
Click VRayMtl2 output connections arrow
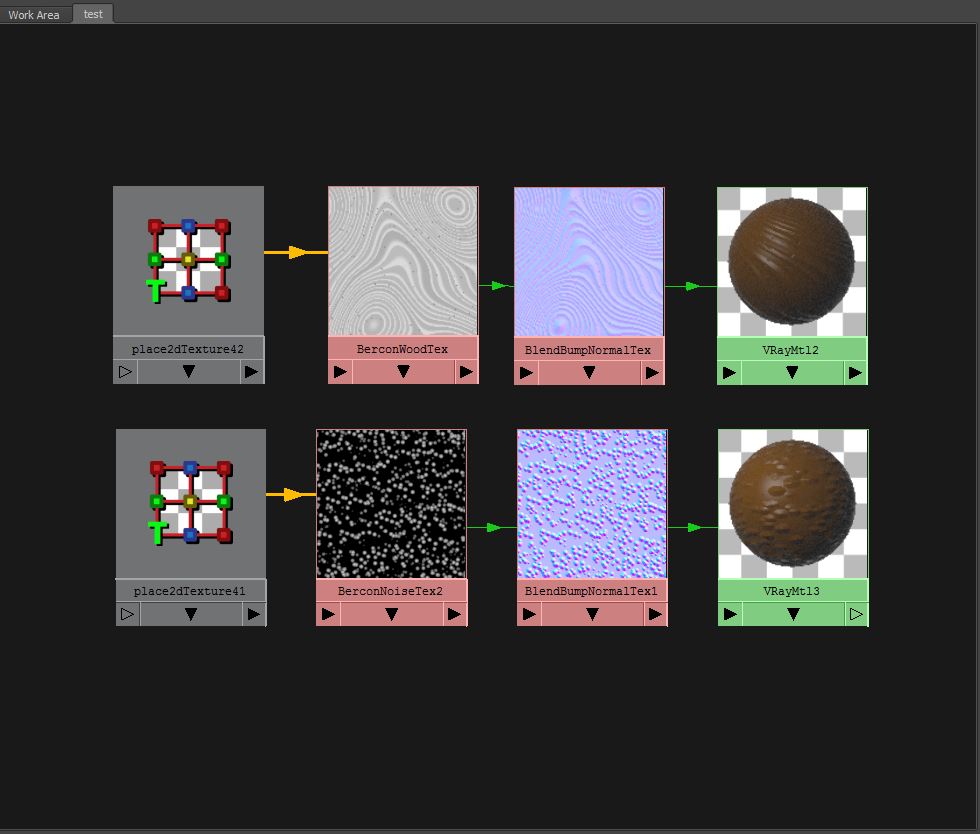pyautogui.click(x=856, y=373)
